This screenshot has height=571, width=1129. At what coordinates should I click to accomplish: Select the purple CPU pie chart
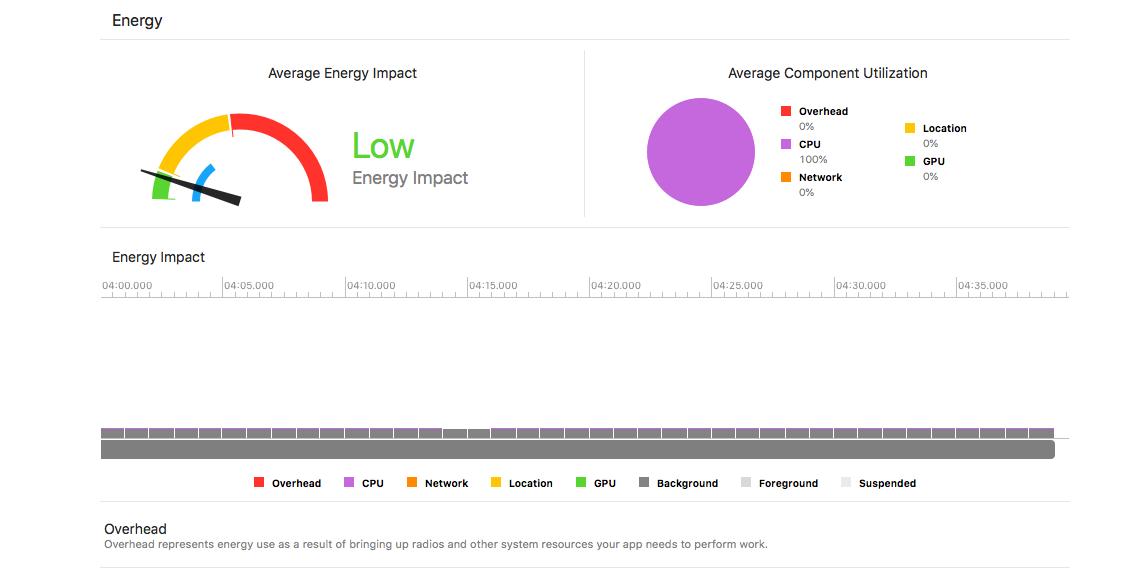pyautogui.click(x=701, y=152)
